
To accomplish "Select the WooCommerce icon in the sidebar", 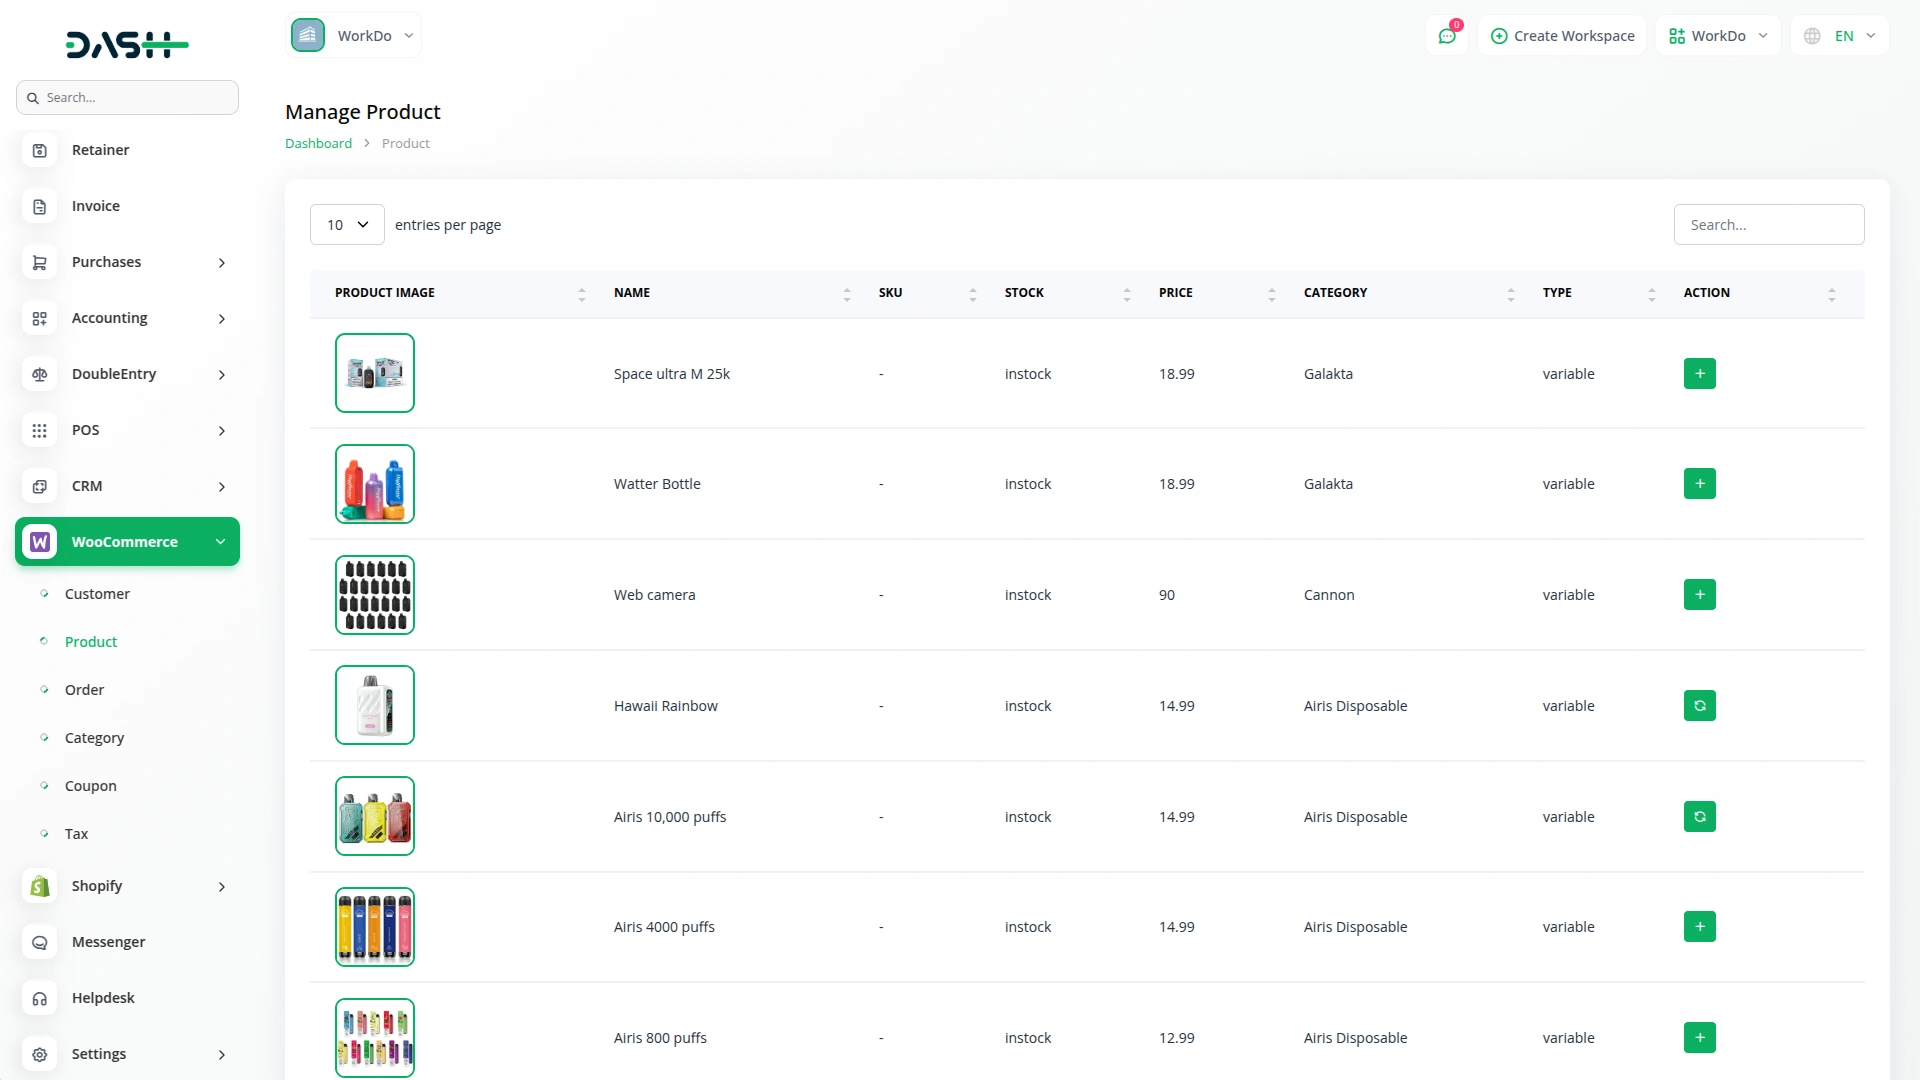I will coord(39,541).
